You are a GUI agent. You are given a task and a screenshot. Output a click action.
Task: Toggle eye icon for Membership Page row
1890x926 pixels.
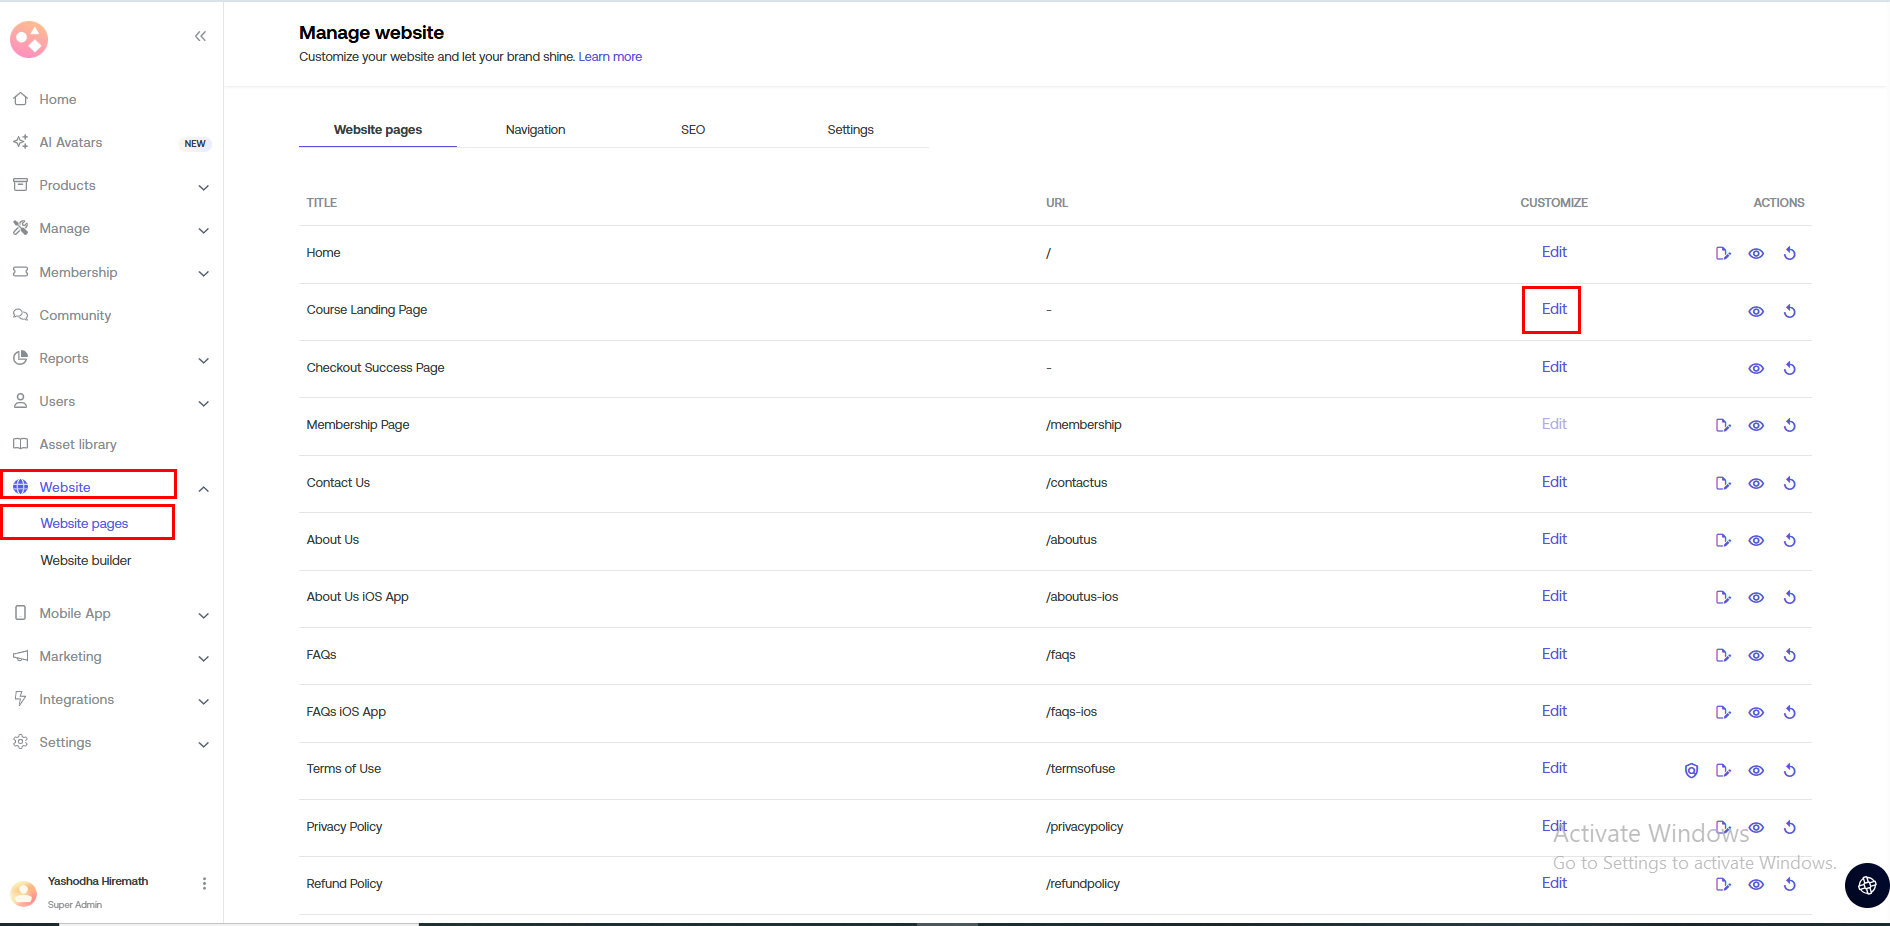pyautogui.click(x=1756, y=425)
